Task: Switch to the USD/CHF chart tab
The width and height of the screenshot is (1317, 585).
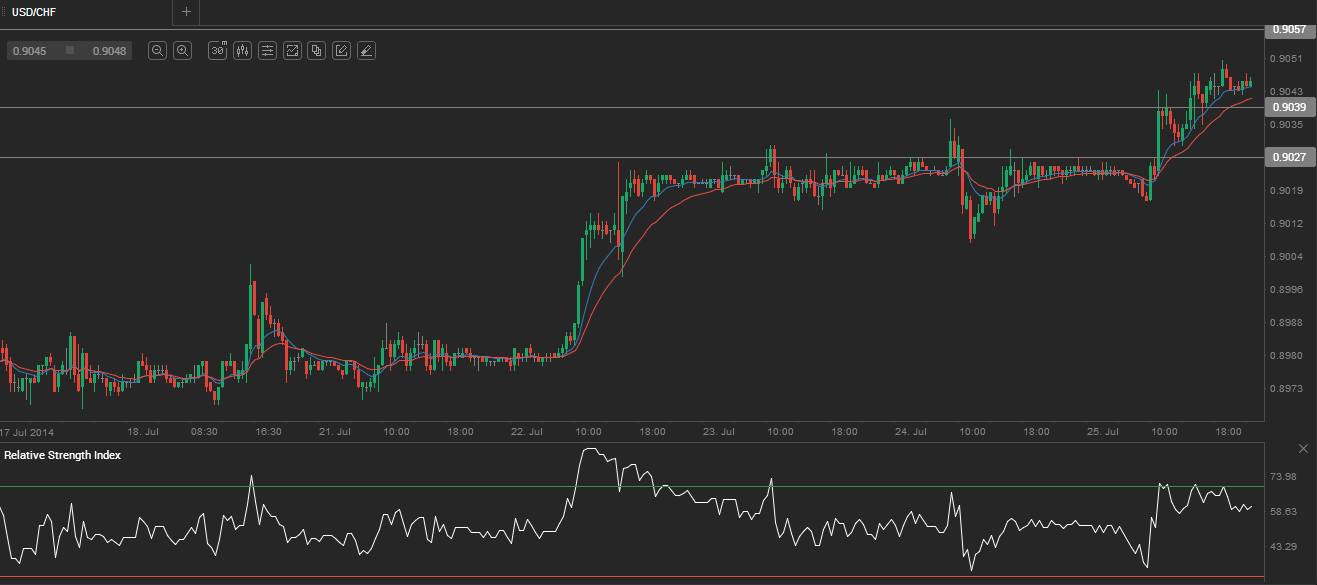Action: 34,12
